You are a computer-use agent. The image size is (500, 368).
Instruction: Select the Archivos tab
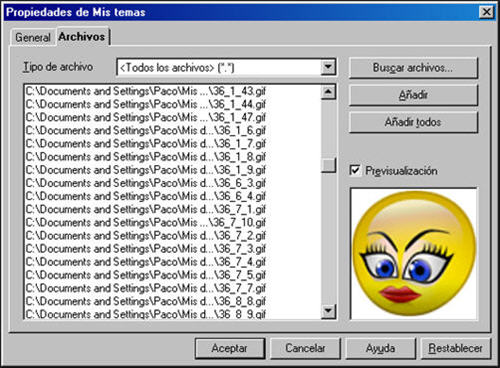point(82,37)
